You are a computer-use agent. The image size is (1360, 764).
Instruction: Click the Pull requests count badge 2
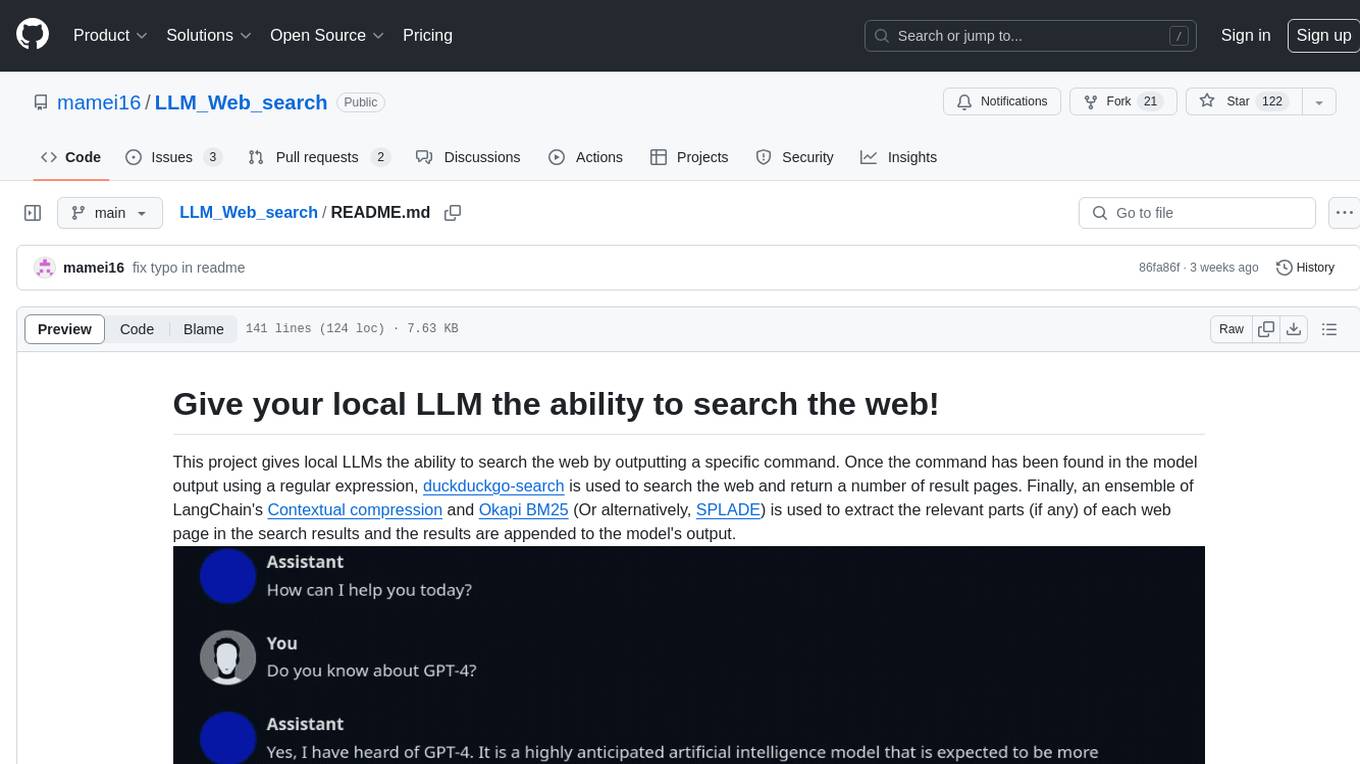[380, 157]
